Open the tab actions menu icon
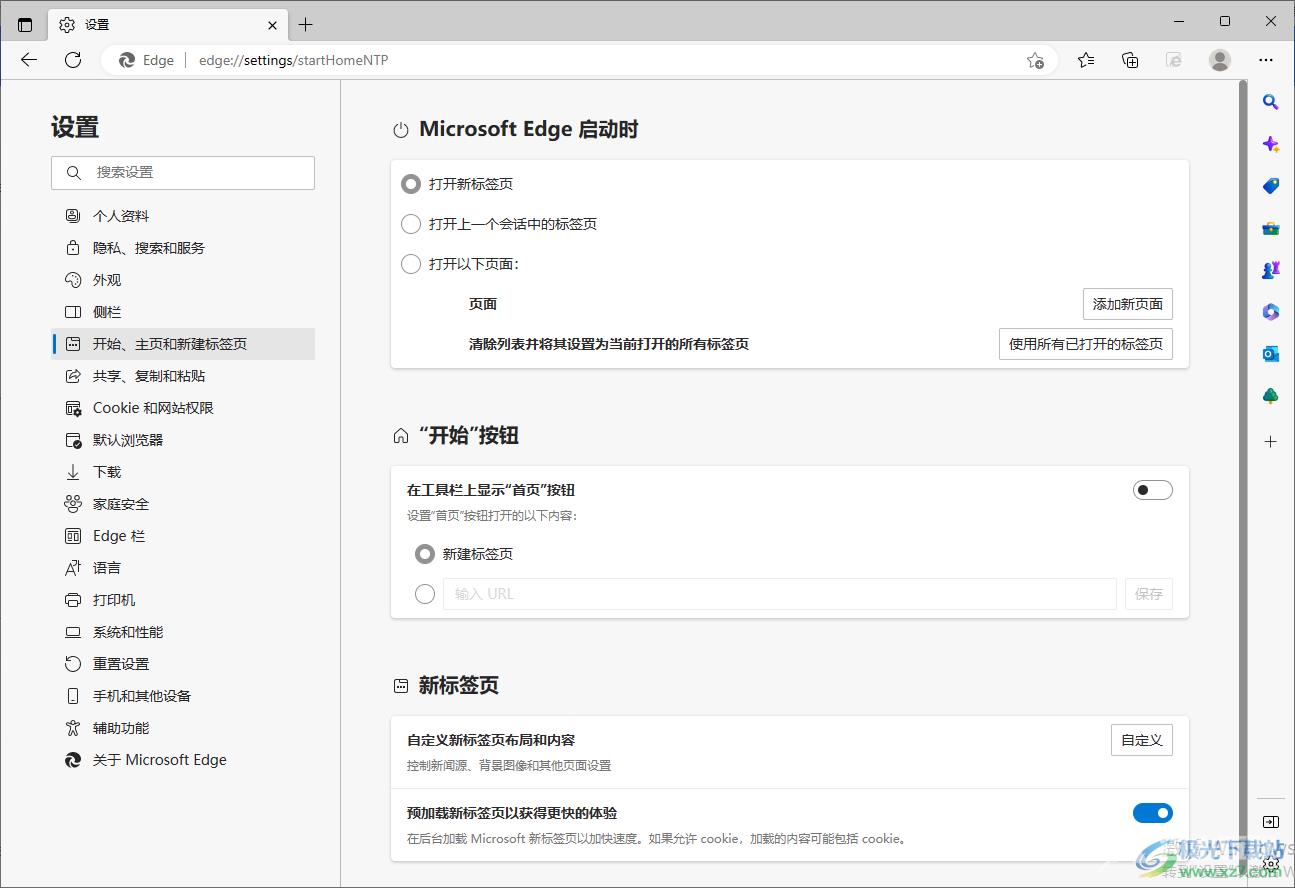The image size is (1295, 888). click(25, 25)
